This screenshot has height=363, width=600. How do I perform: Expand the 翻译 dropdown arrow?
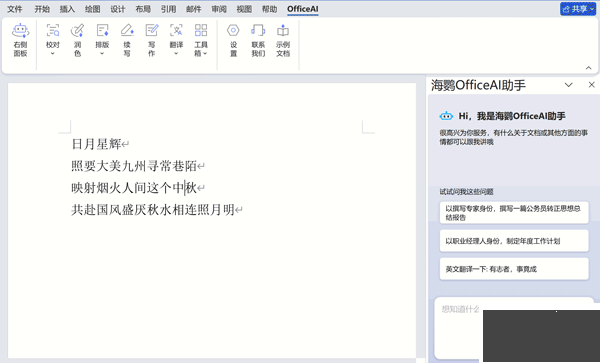(176, 54)
